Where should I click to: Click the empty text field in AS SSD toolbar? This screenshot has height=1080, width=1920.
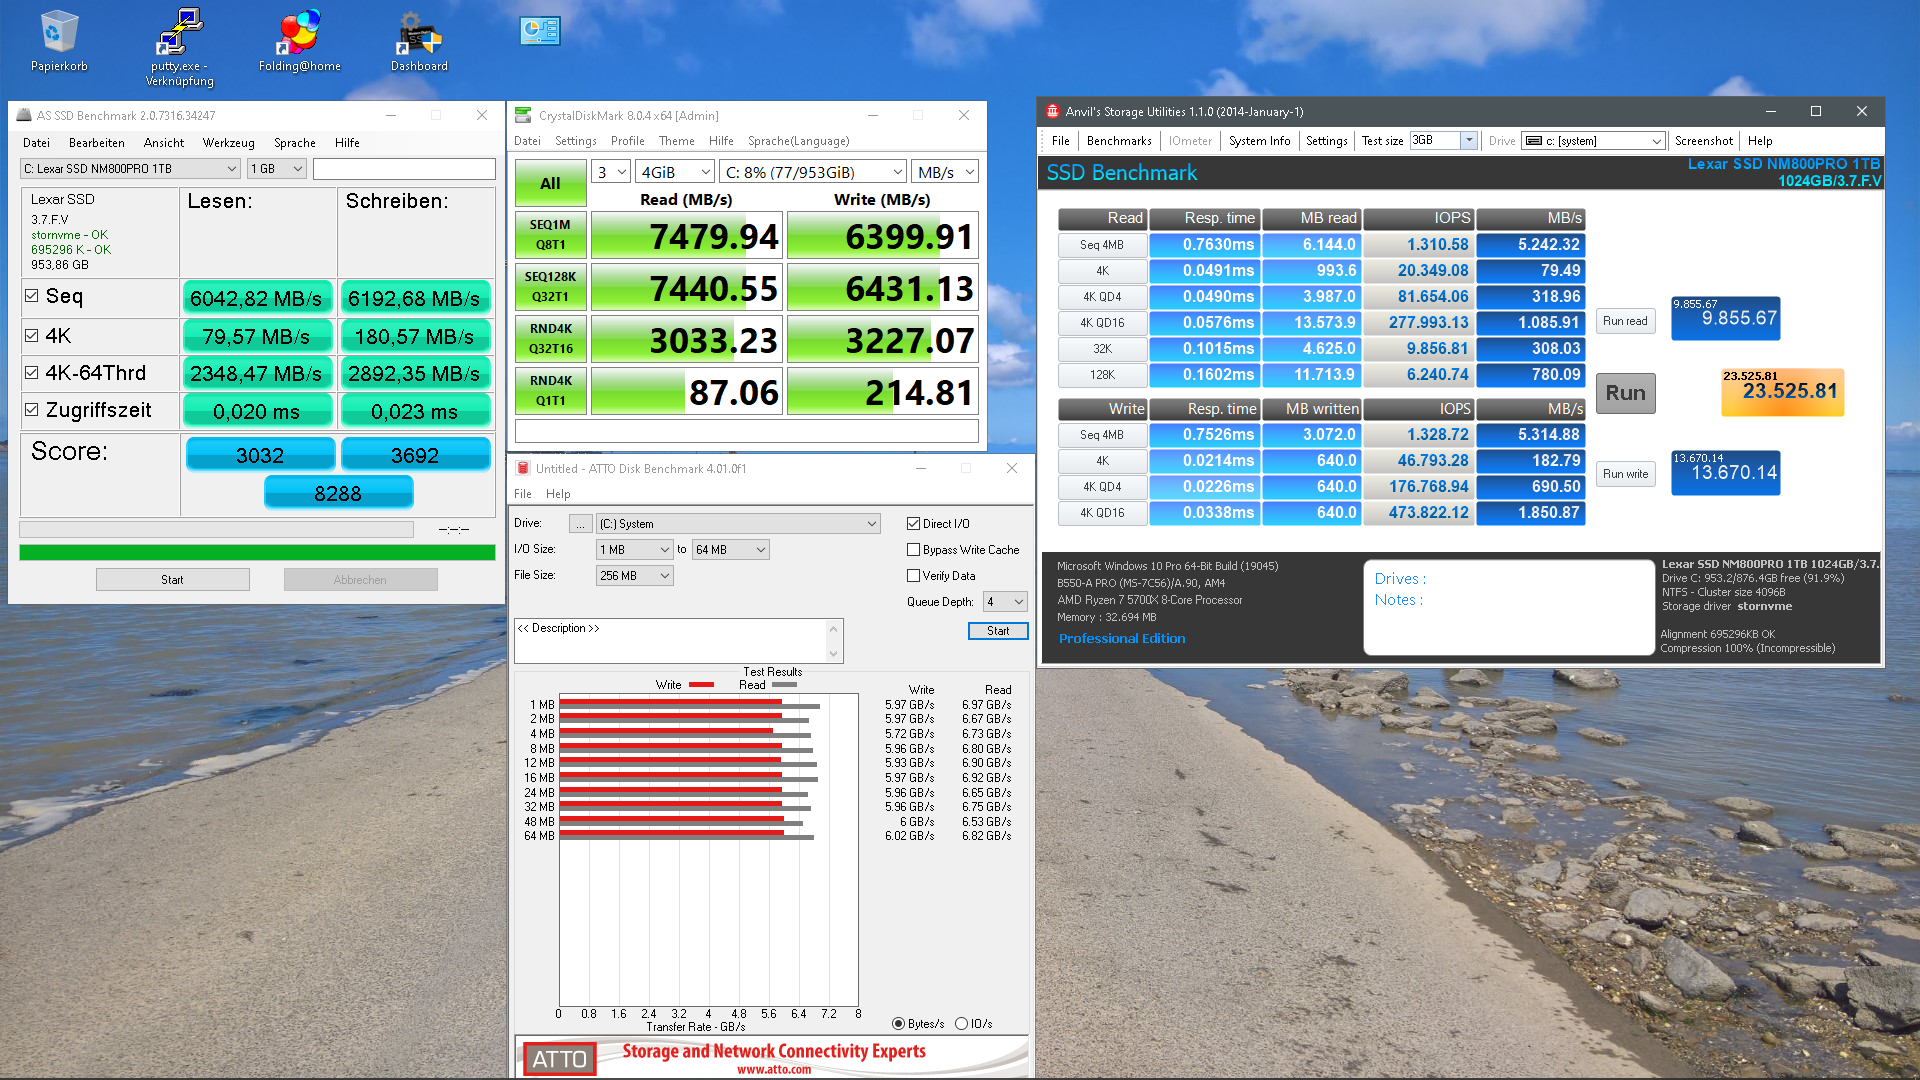404,169
